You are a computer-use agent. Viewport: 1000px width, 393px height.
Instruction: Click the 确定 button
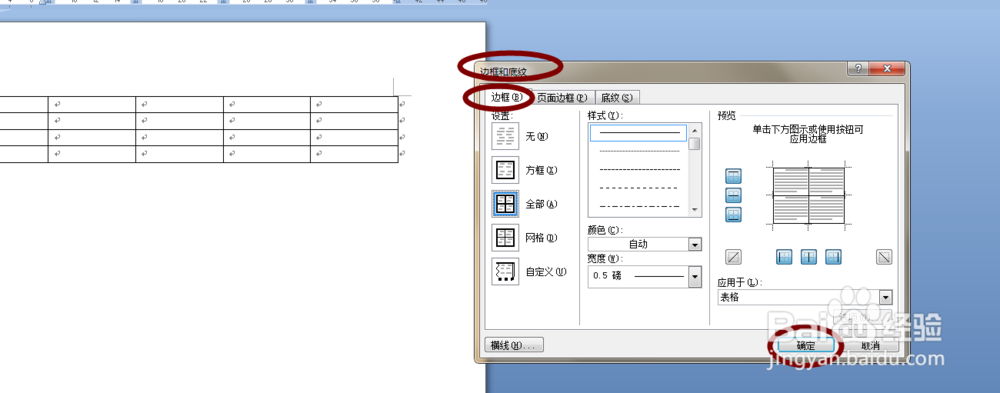click(x=805, y=345)
